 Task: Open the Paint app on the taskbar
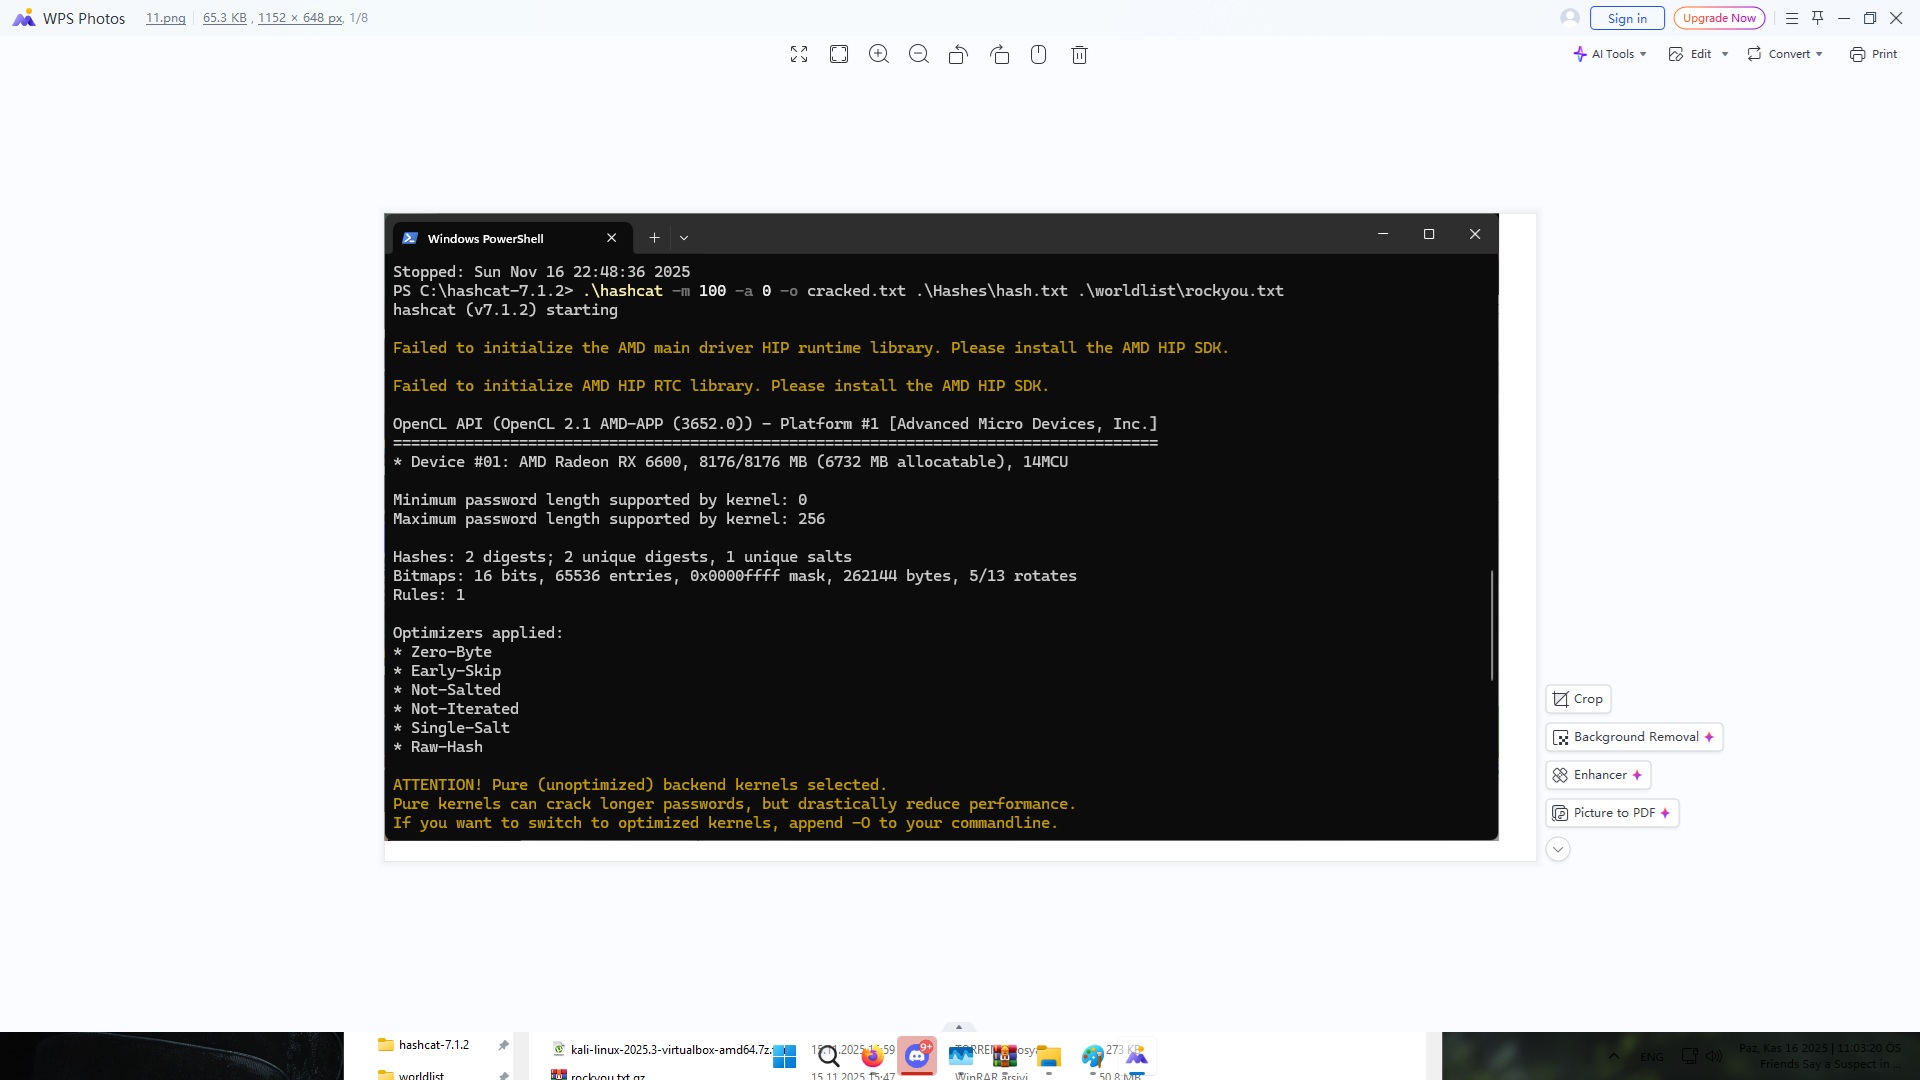1093,1056
